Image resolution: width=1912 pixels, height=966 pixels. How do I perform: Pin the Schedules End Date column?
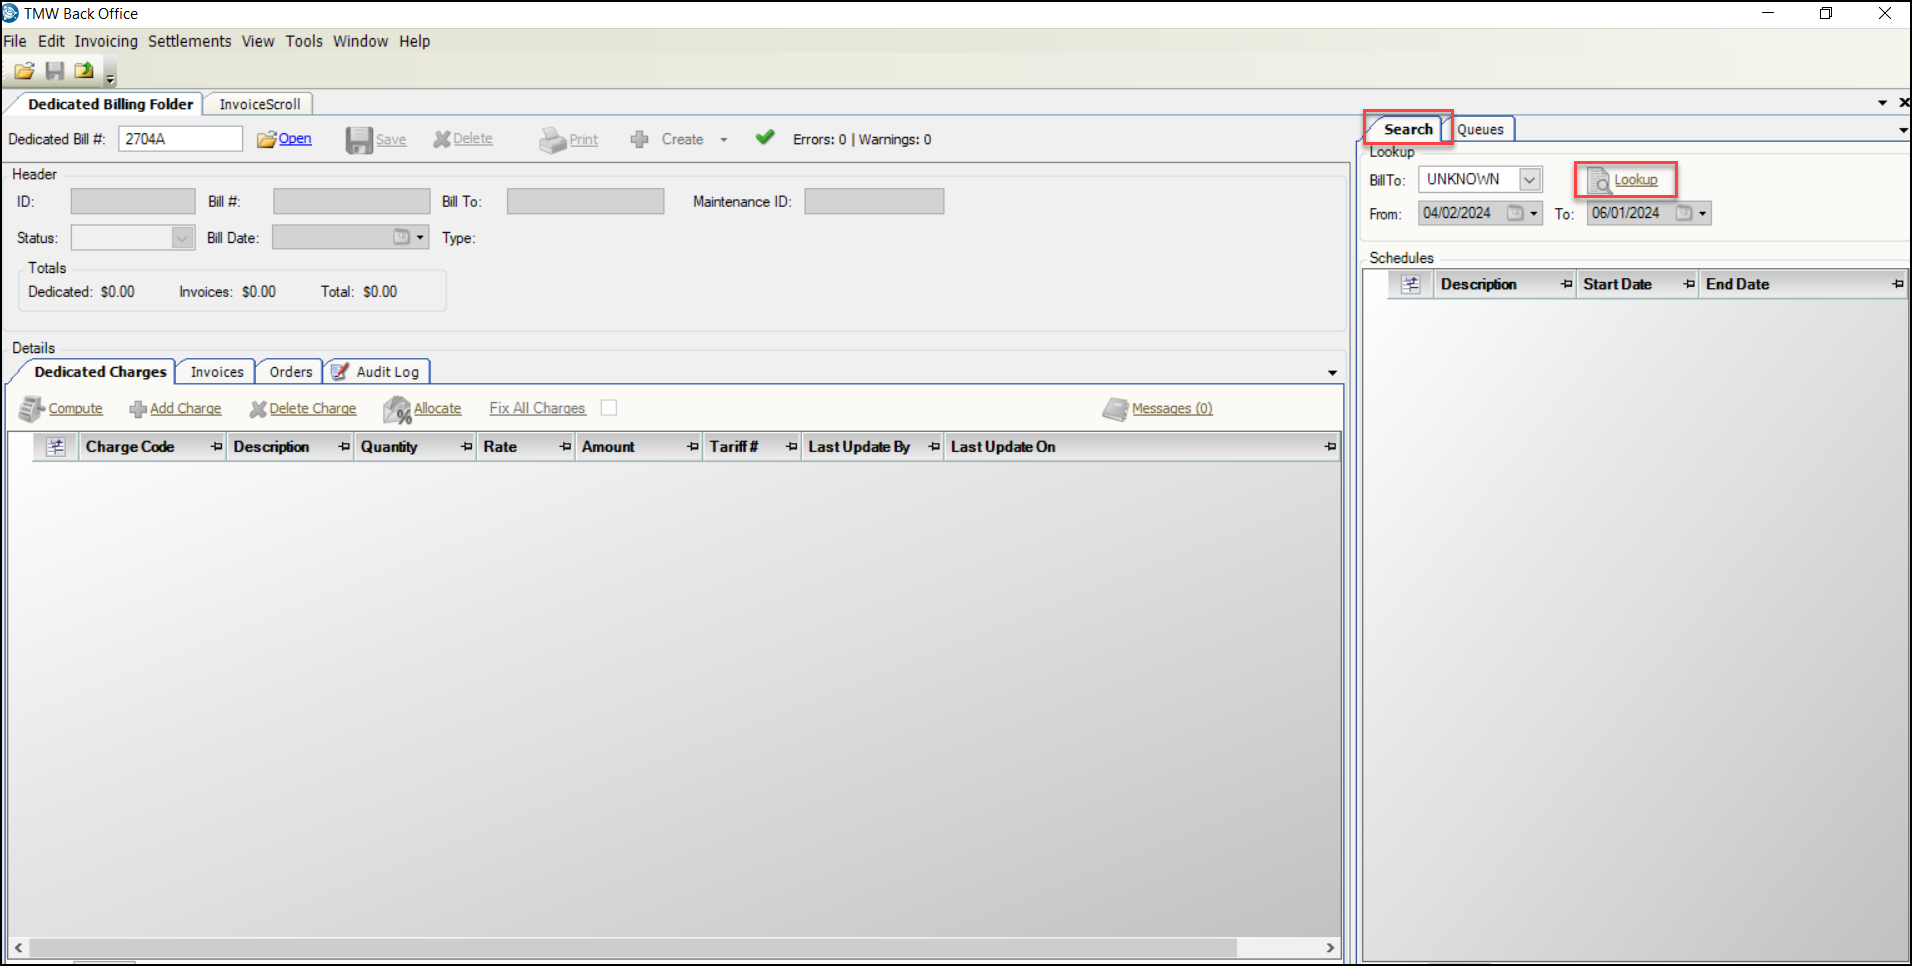(1898, 285)
